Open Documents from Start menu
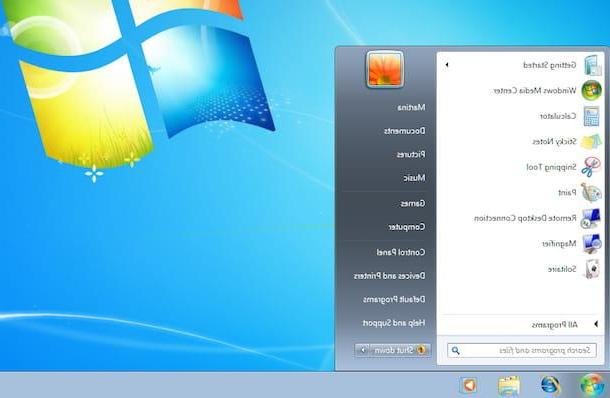The image size is (610, 398). point(405,131)
